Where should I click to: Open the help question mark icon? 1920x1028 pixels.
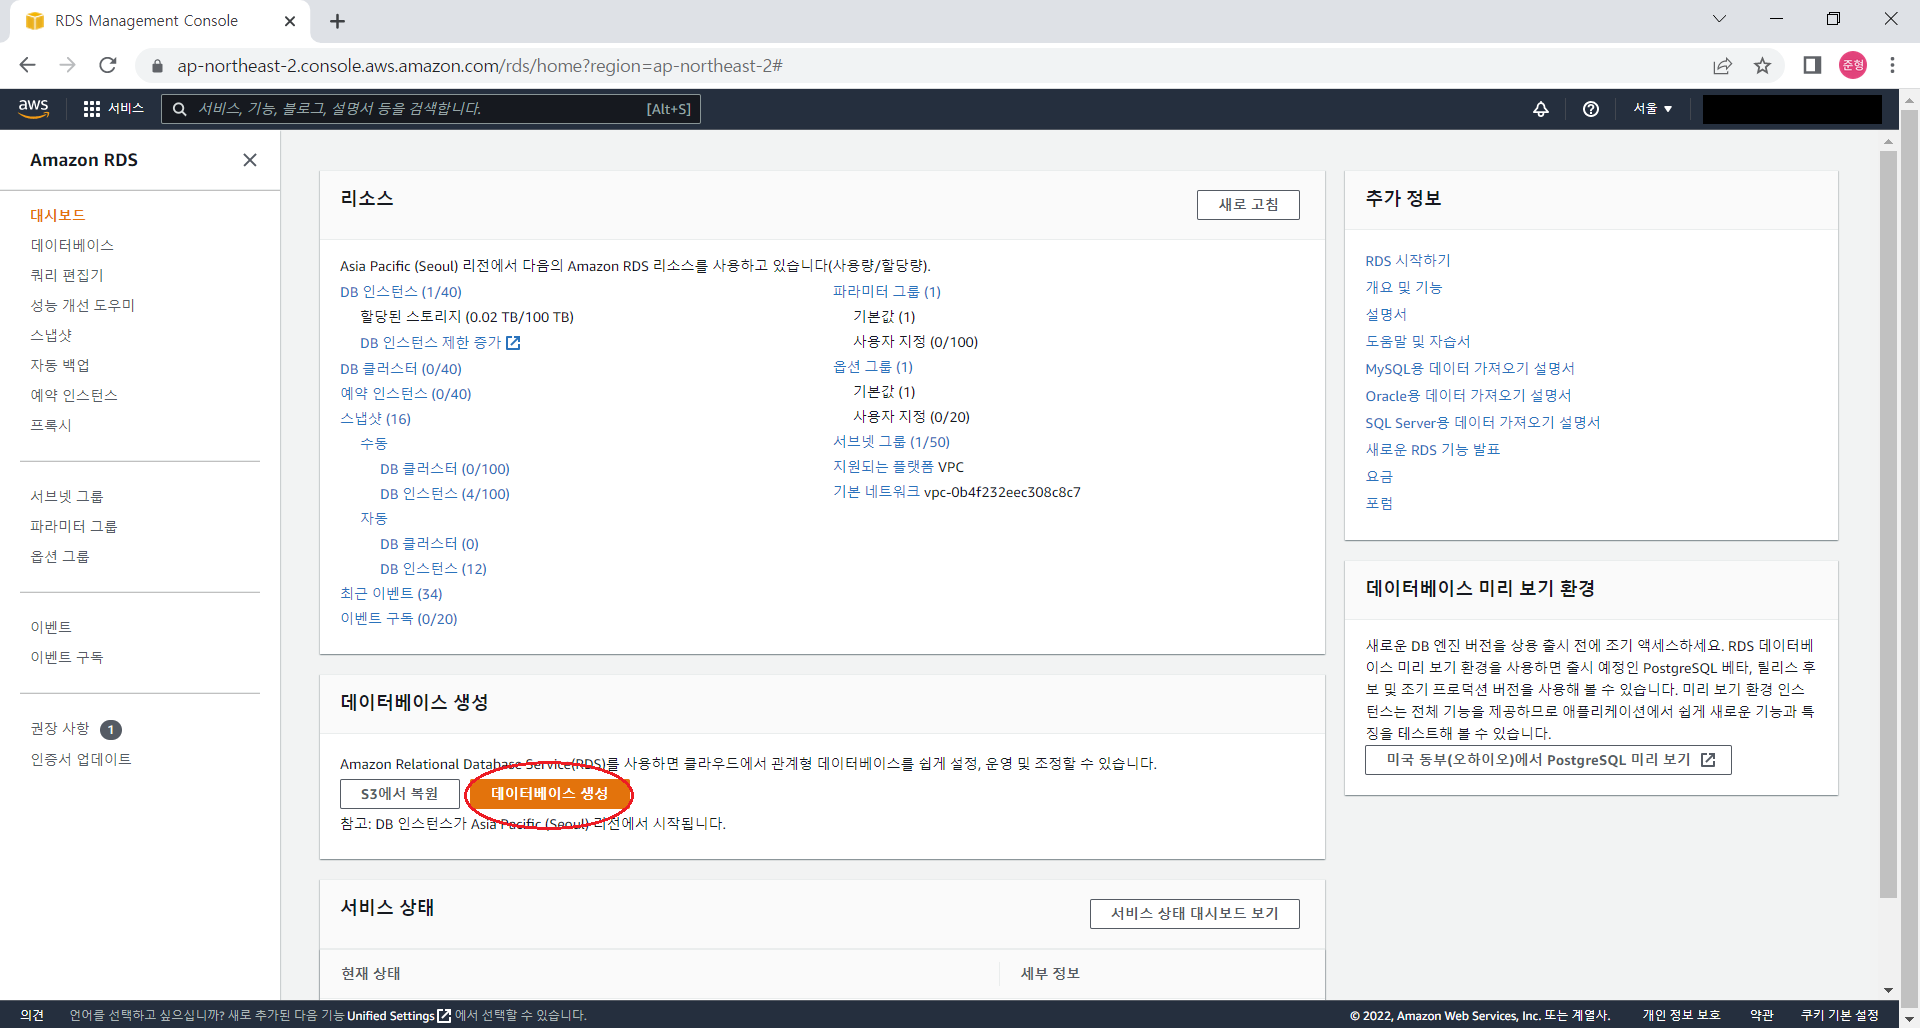point(1591,109)
